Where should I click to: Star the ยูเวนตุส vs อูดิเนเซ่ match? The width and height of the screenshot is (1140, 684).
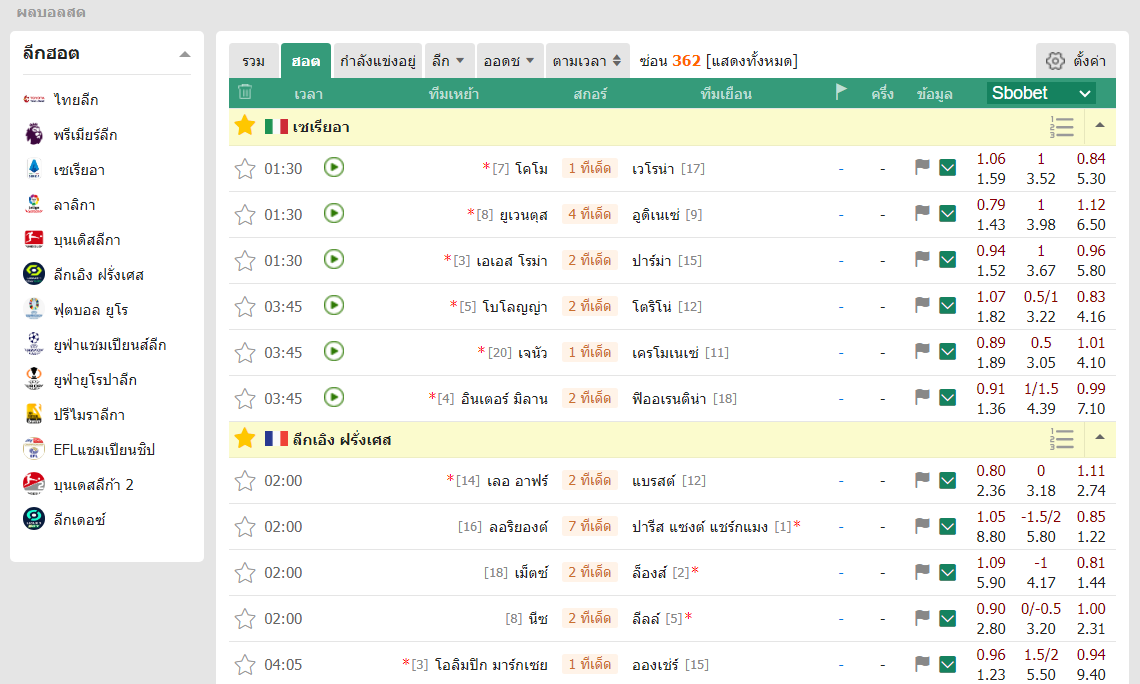245,215
